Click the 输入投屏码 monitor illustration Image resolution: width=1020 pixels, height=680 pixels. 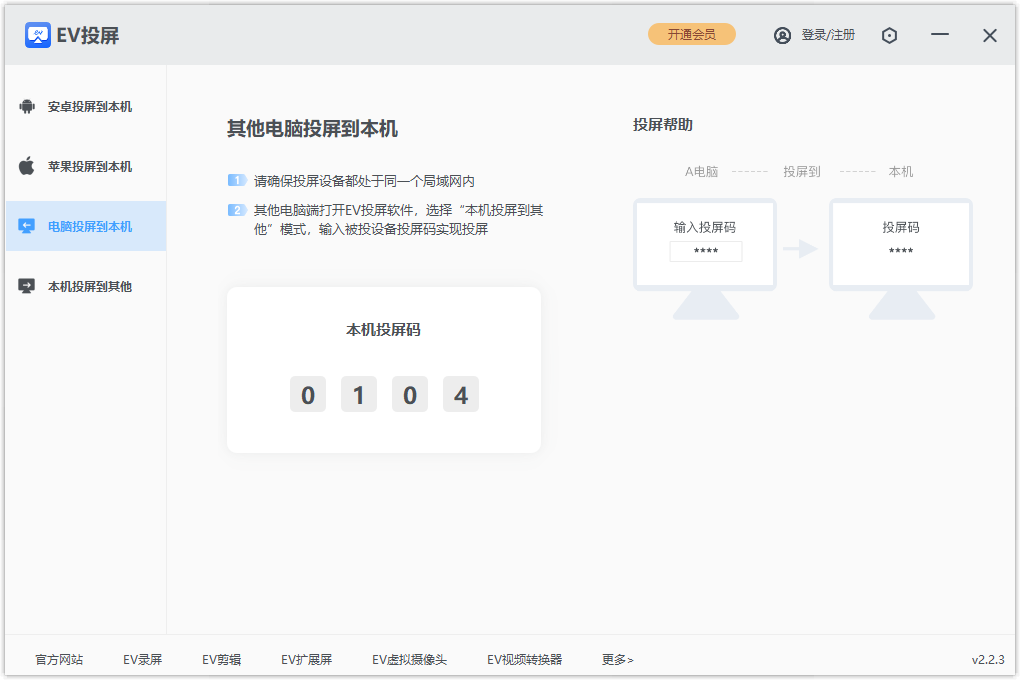tap(705, 259)
